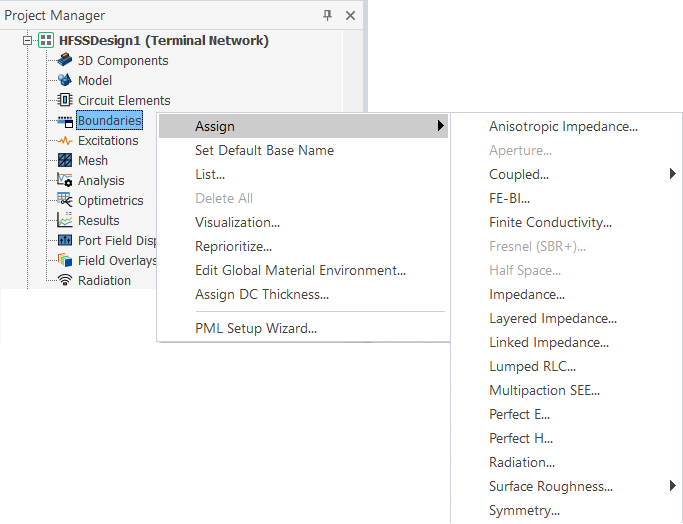Select the Excitations tree item
Viewport: 683px width, 524px height.
click(108, 141)
